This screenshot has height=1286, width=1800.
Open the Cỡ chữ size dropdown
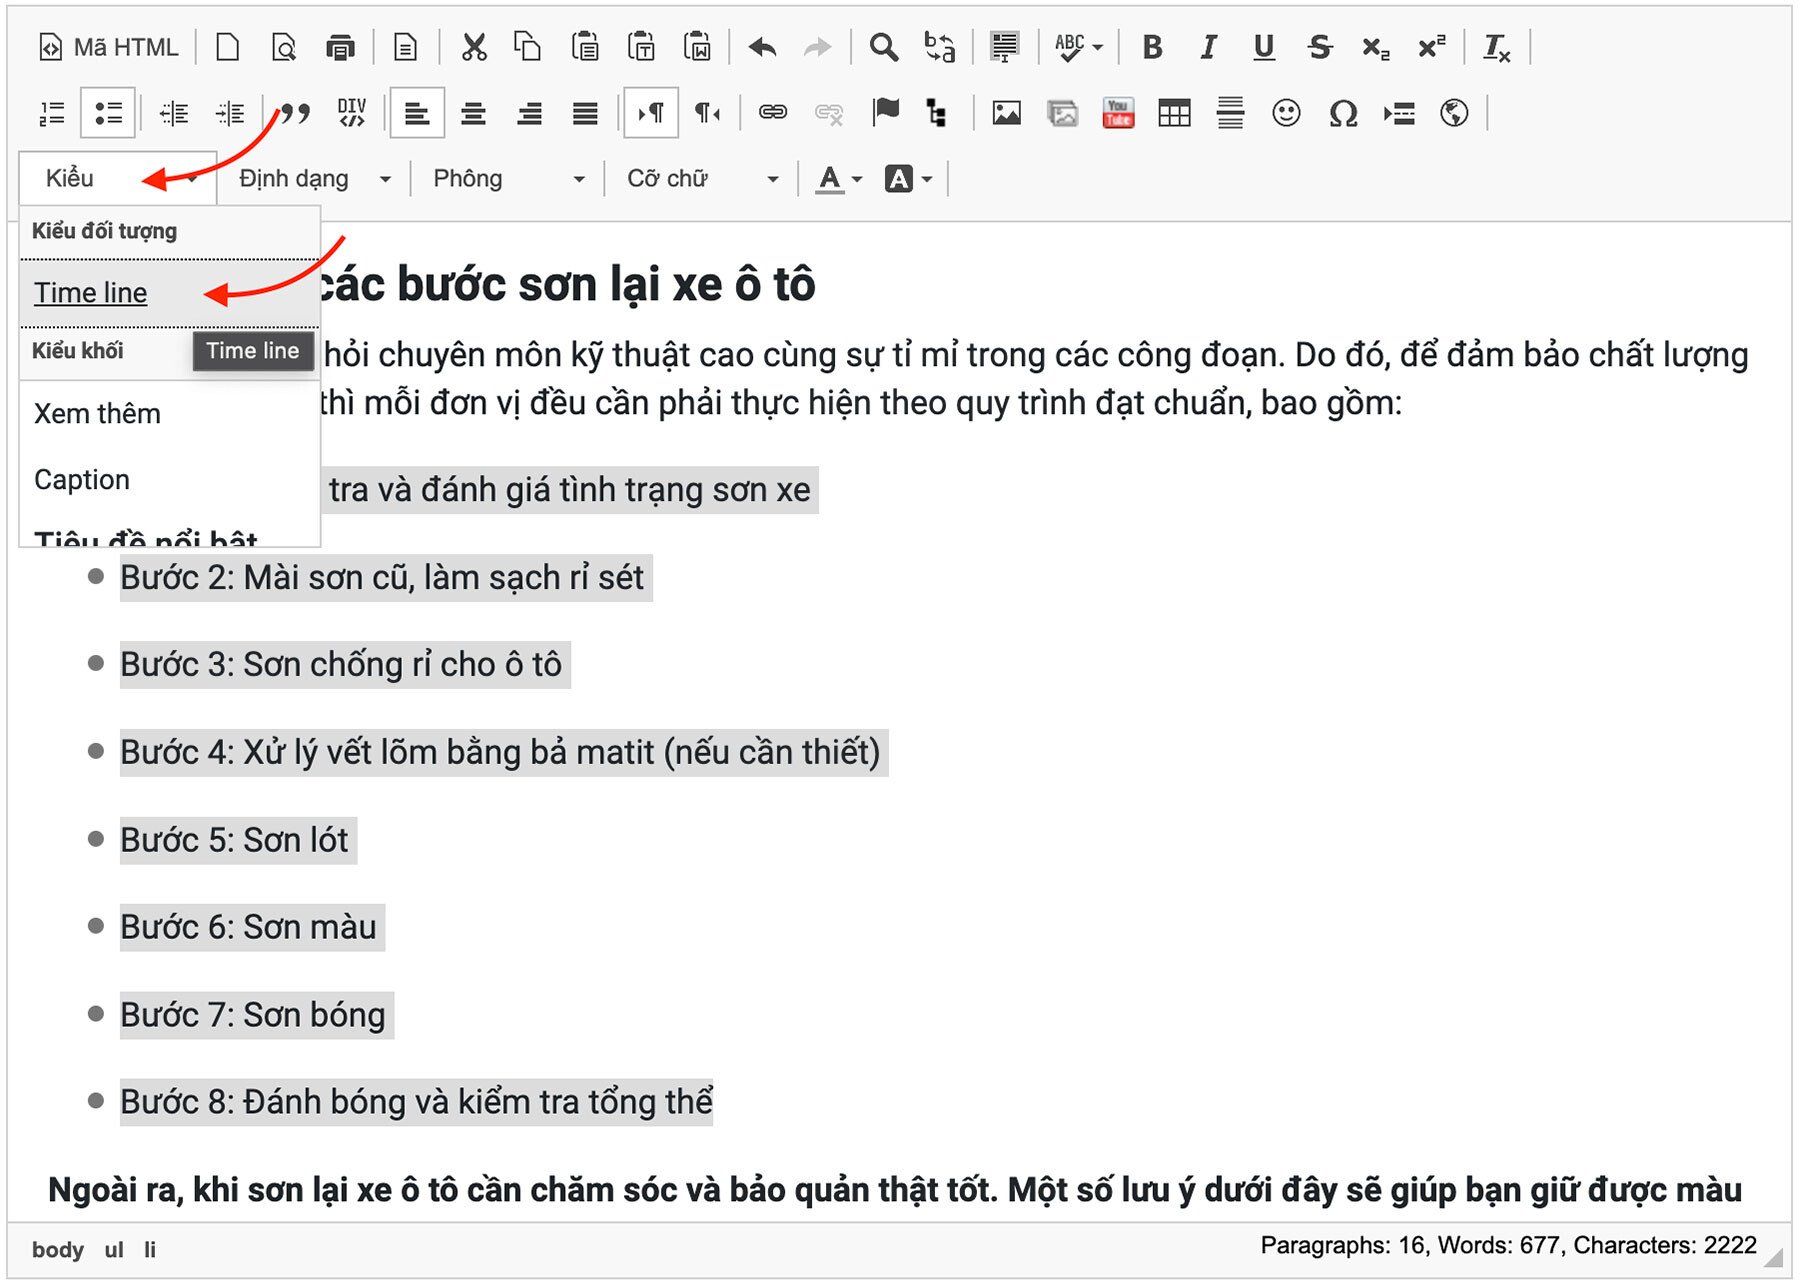(x=702, y=179)
